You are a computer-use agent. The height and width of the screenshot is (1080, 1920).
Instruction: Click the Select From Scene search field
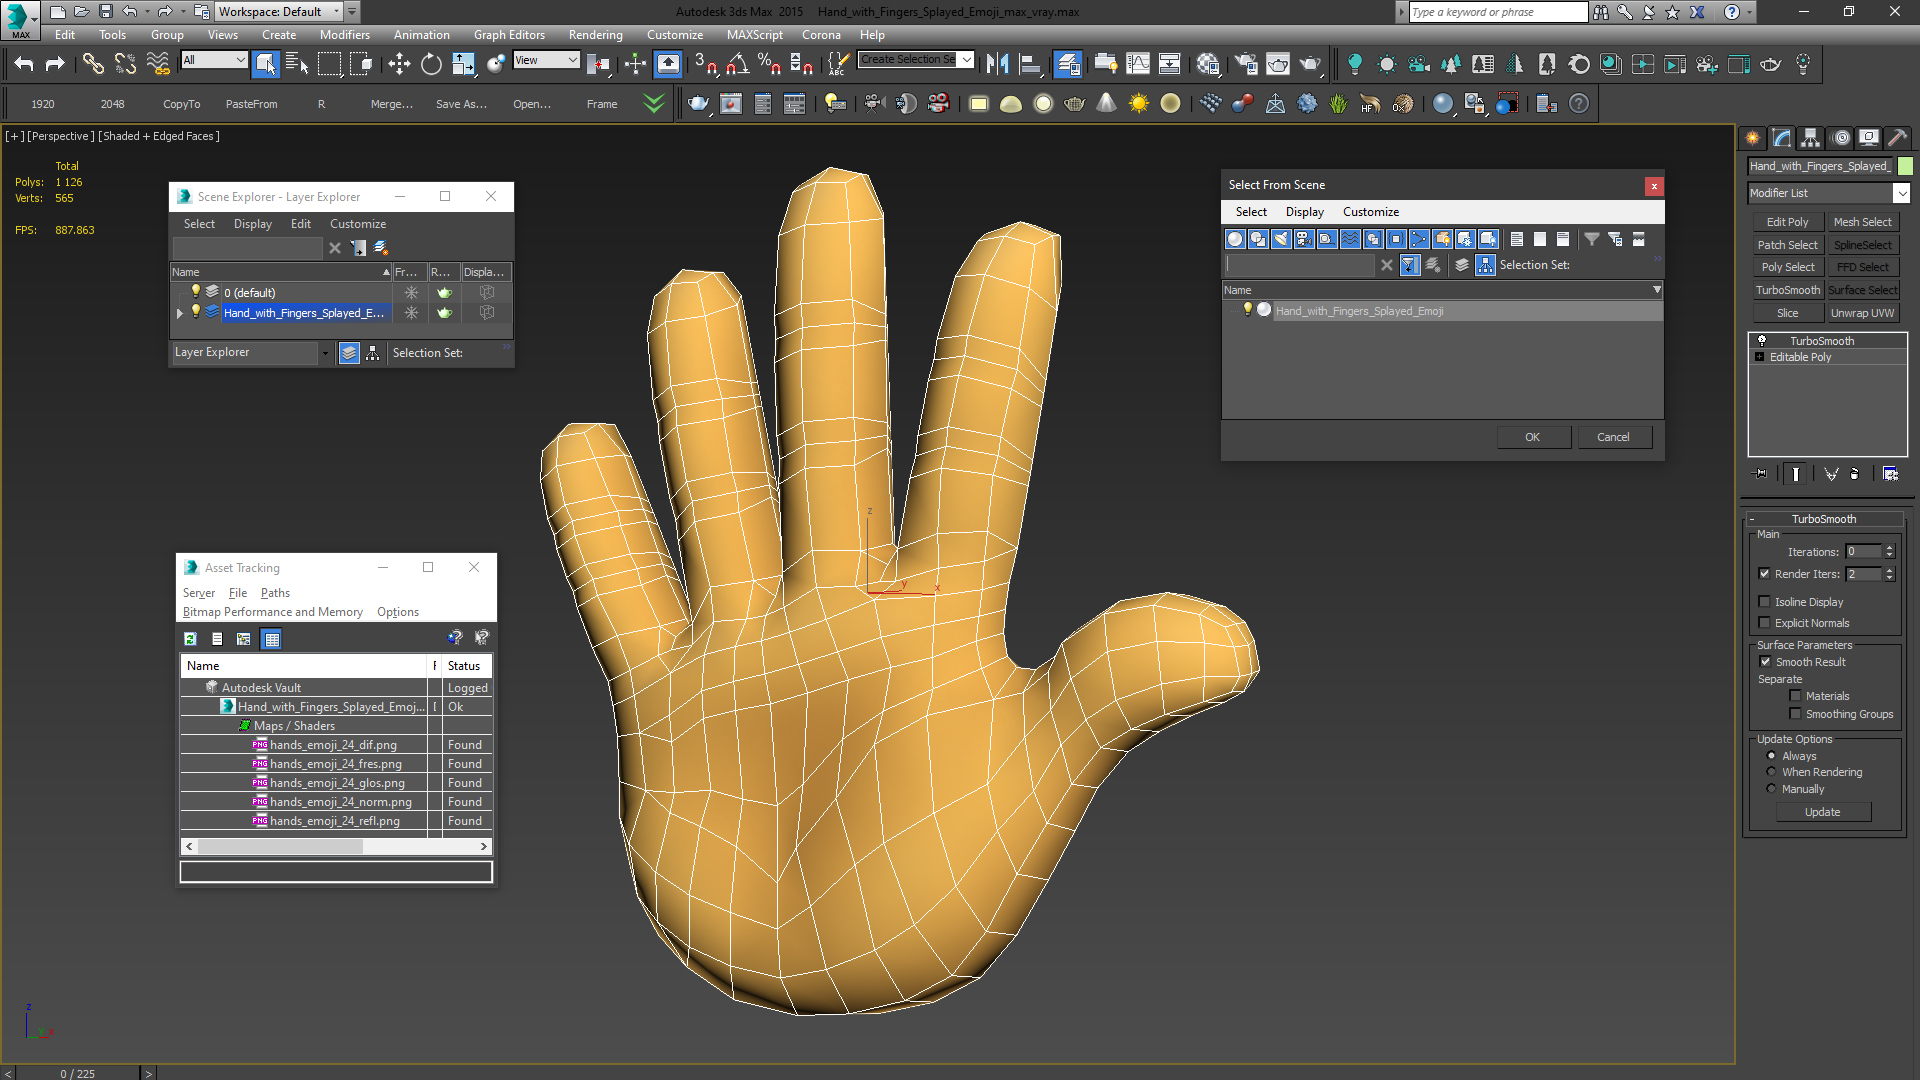coord(1300,265)
